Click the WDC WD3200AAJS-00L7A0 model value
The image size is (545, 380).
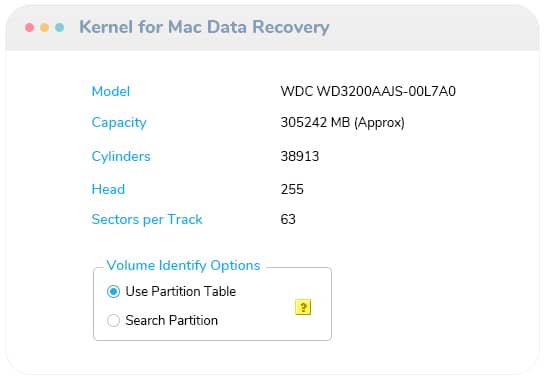368,91
